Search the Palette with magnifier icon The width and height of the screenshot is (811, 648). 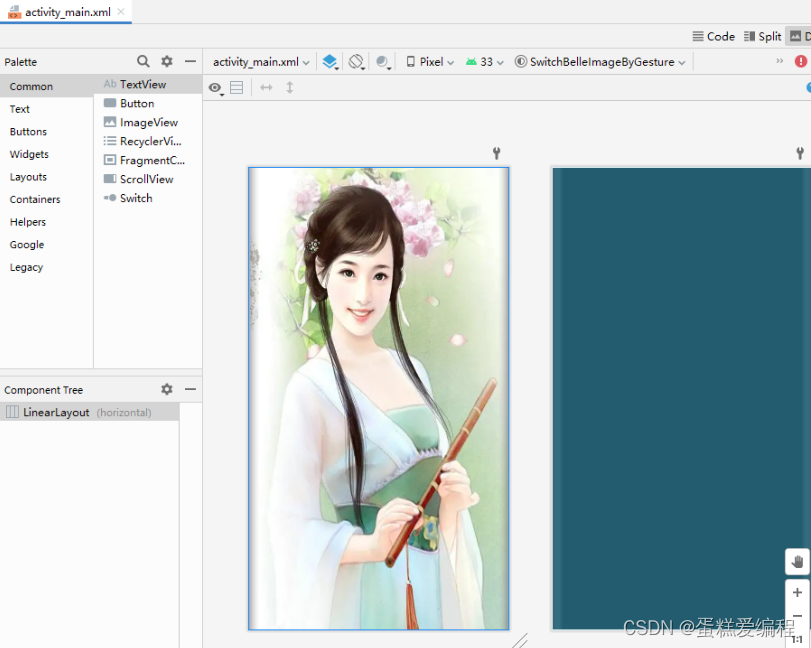pos(143,62)
